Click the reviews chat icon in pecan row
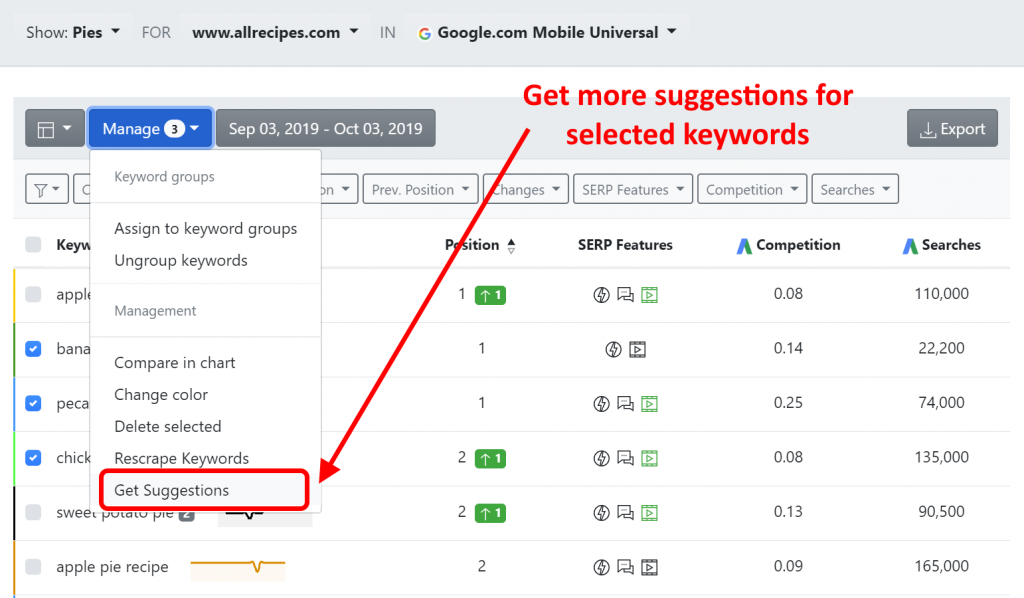Viewport: 1024px width, 598px height. [x=625, y=403]
